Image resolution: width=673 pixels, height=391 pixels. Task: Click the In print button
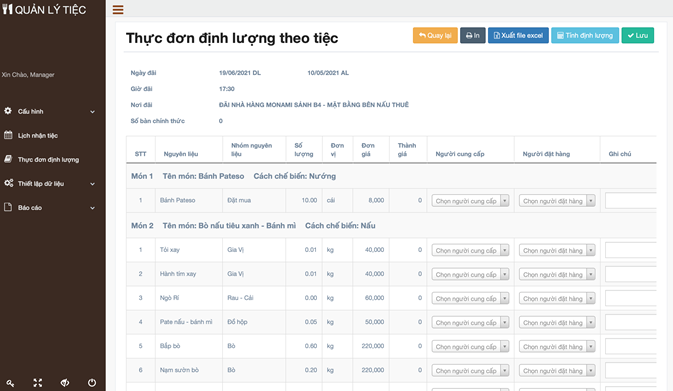point(473,35)
